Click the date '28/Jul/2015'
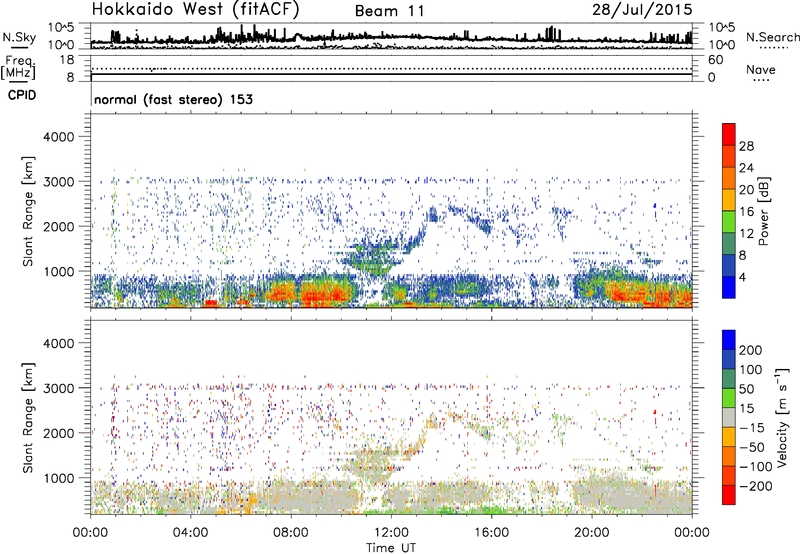Screen dimensions: 800x554 pyautogui.click(x=642, y=10)
